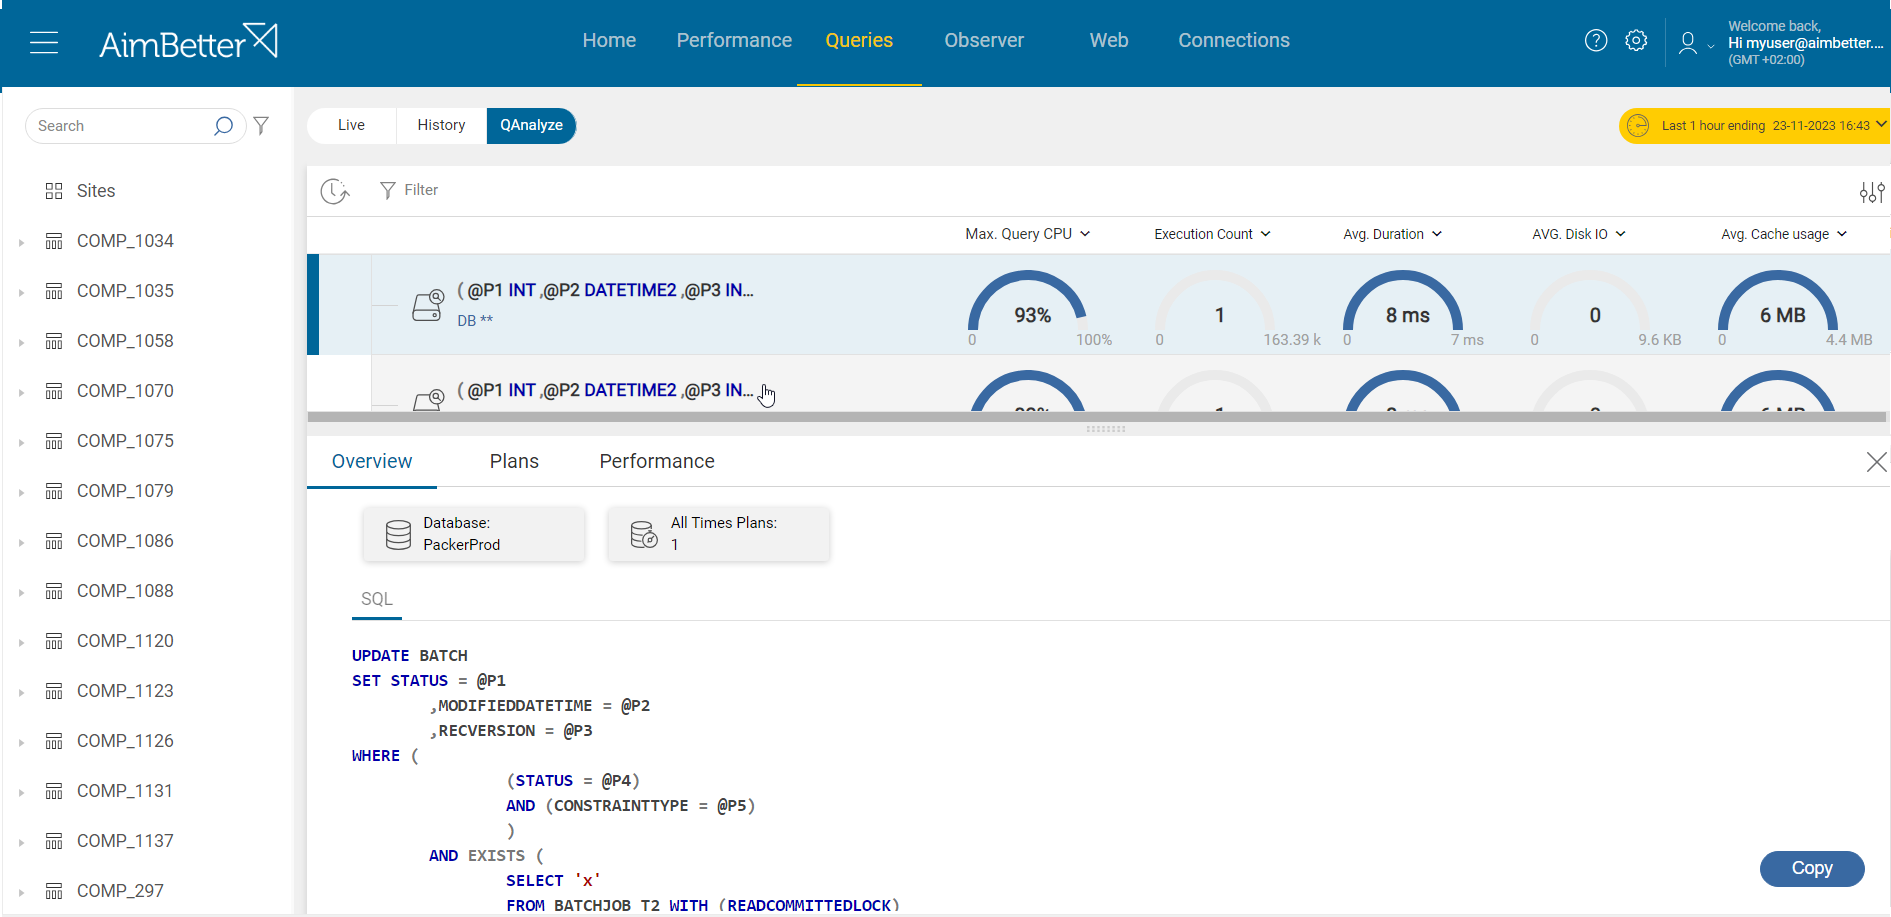Screen dimensions: 1891x917
Task: Open the Performance tab in details panel
Action: 657,461
